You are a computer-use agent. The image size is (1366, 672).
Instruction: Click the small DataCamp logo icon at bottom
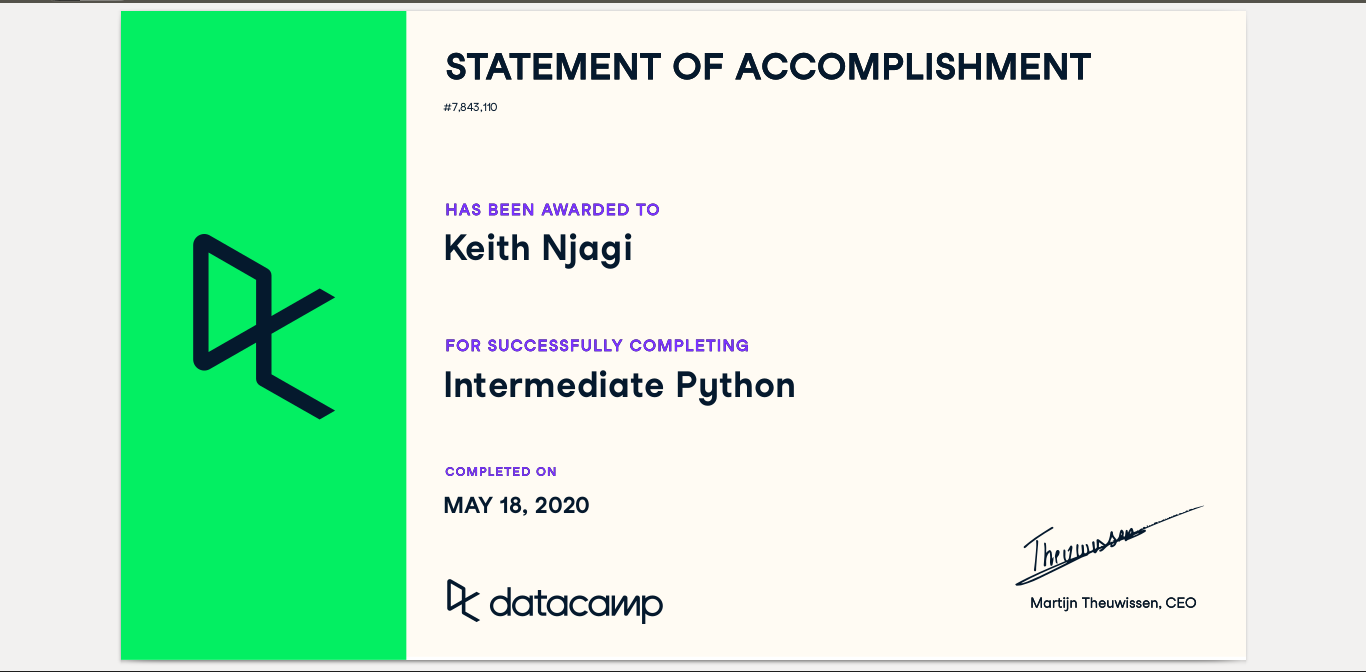click(462, 600)
